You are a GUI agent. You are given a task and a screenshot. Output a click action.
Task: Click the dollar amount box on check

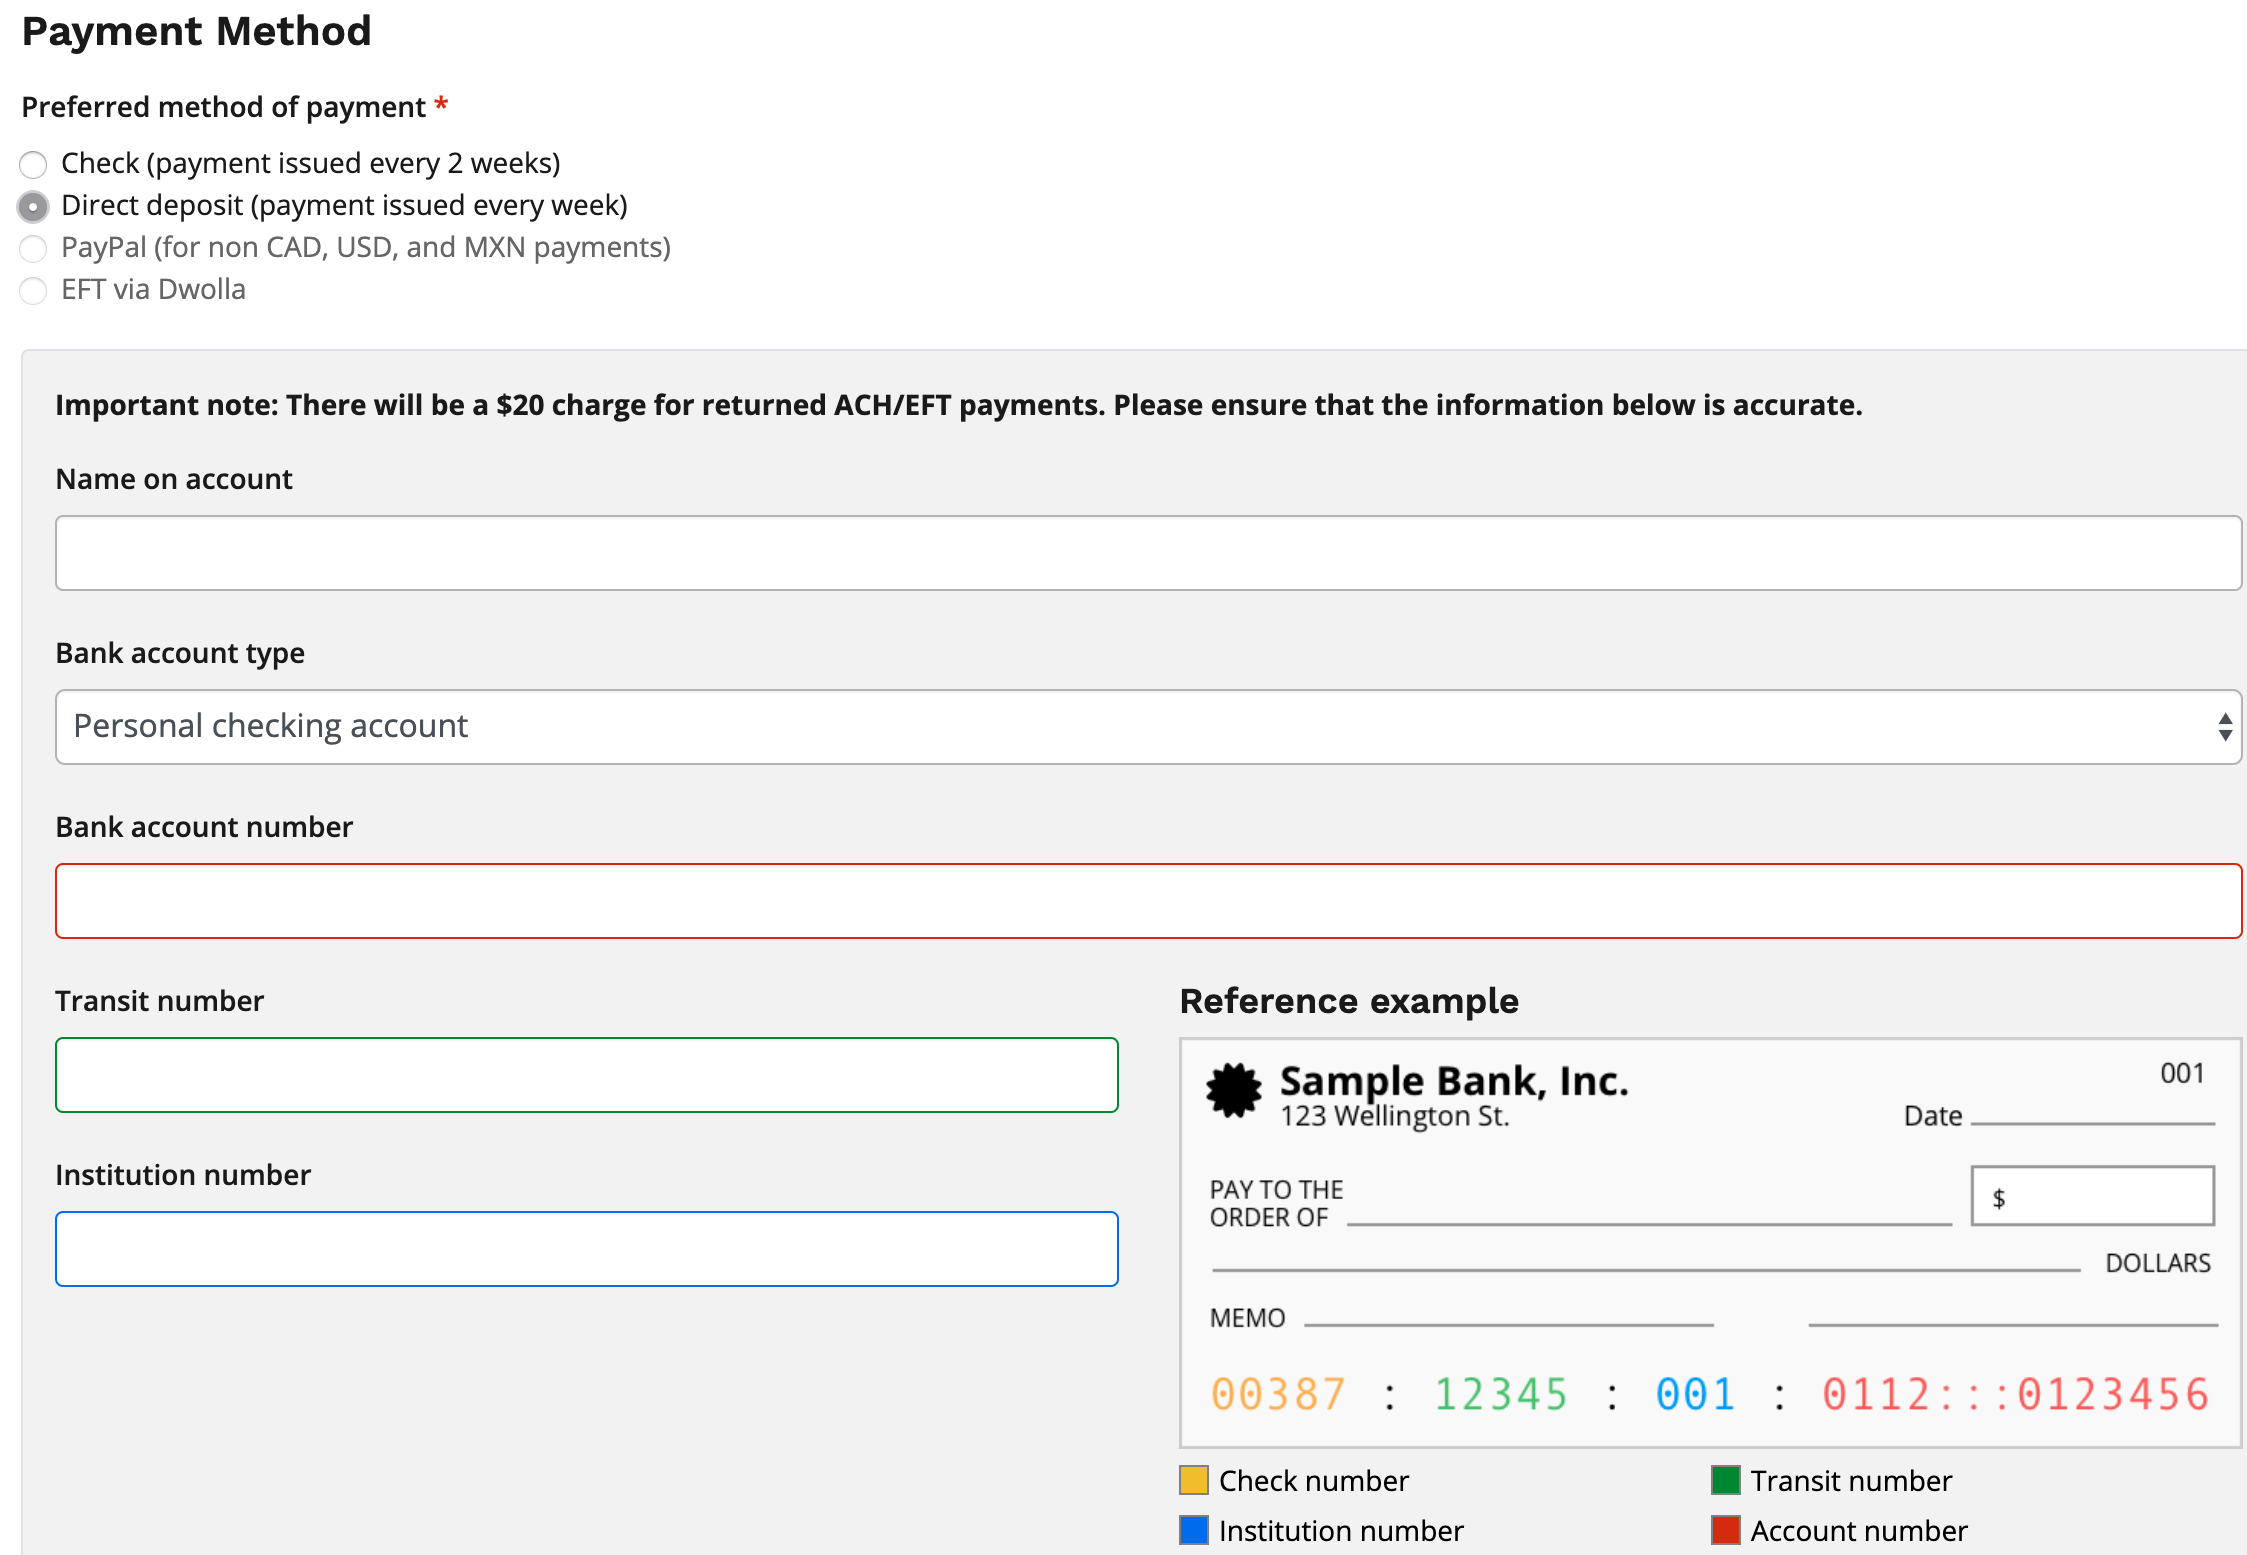coord(2092,1196)
